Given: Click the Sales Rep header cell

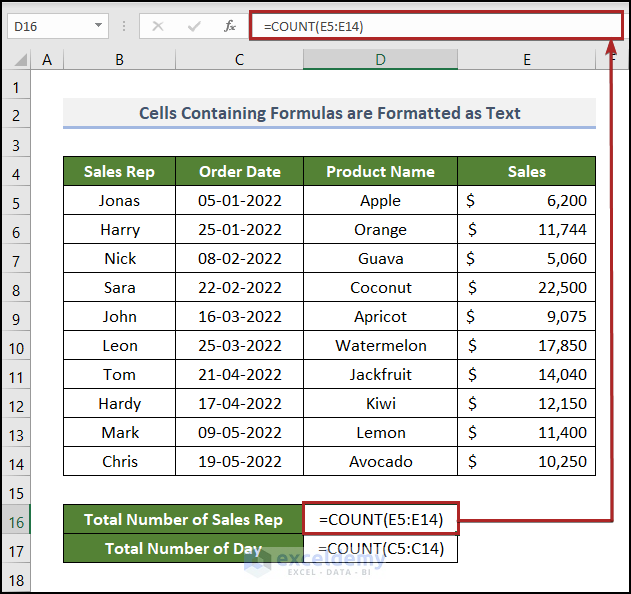Looking at the screenshot, I should (119, 171).
